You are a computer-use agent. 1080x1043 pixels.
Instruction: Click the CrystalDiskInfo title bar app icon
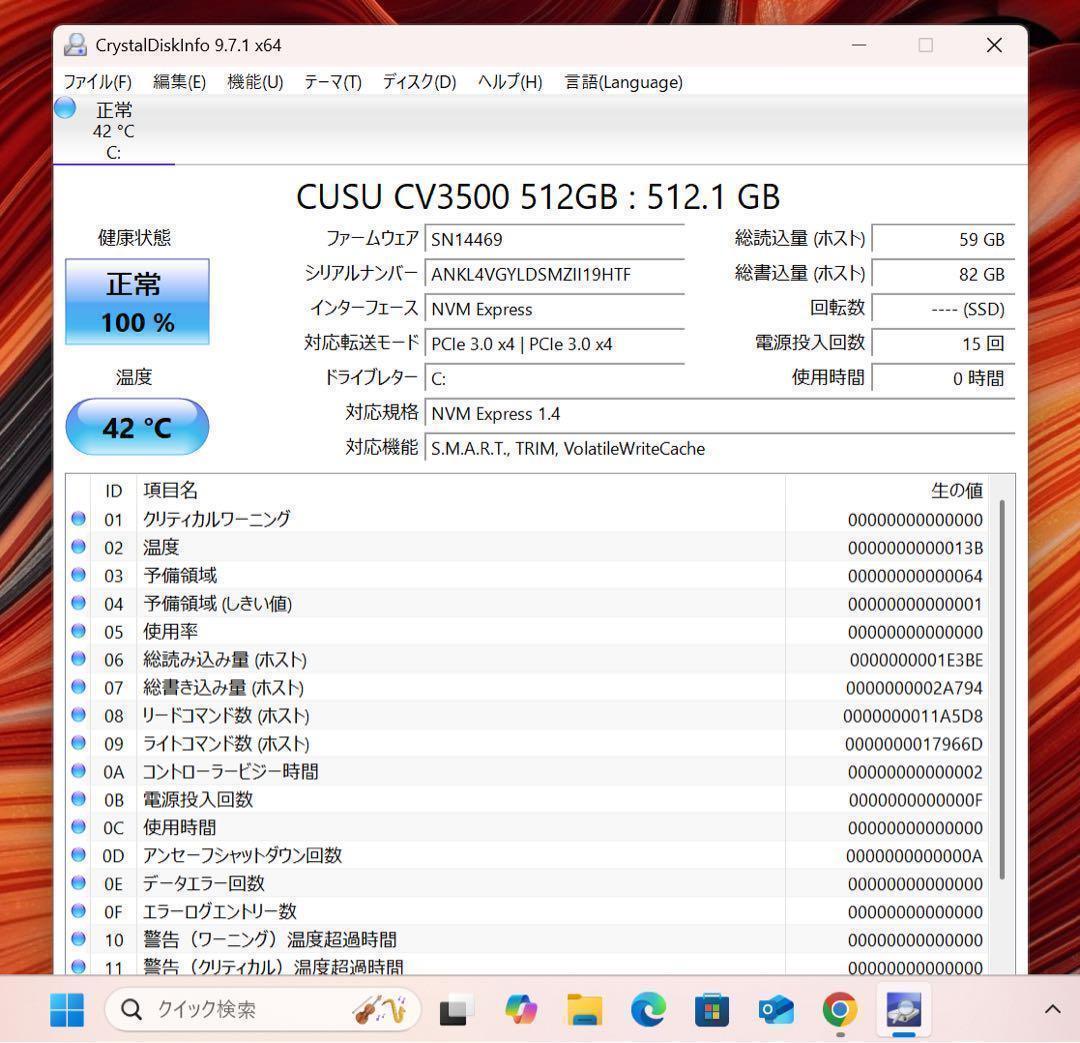[x=75, y=45]
